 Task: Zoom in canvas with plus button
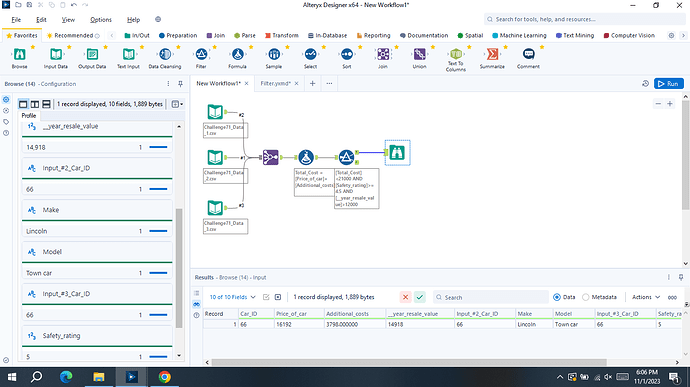[670, 104]
